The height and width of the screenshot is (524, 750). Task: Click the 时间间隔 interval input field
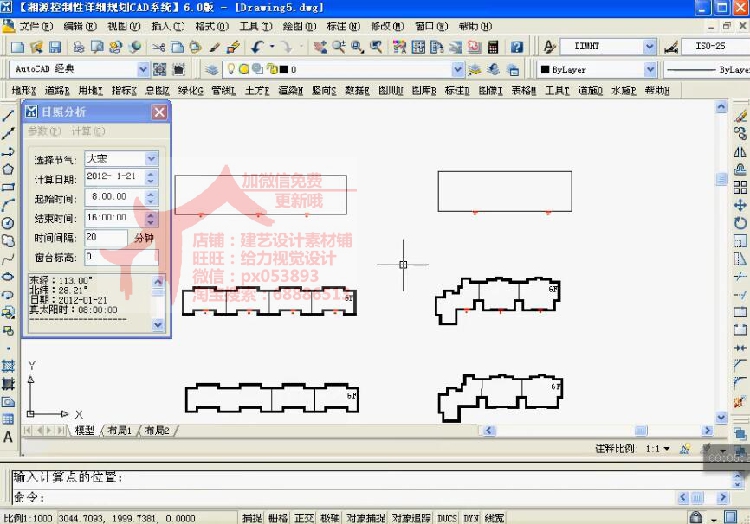[x=106, y=238]
